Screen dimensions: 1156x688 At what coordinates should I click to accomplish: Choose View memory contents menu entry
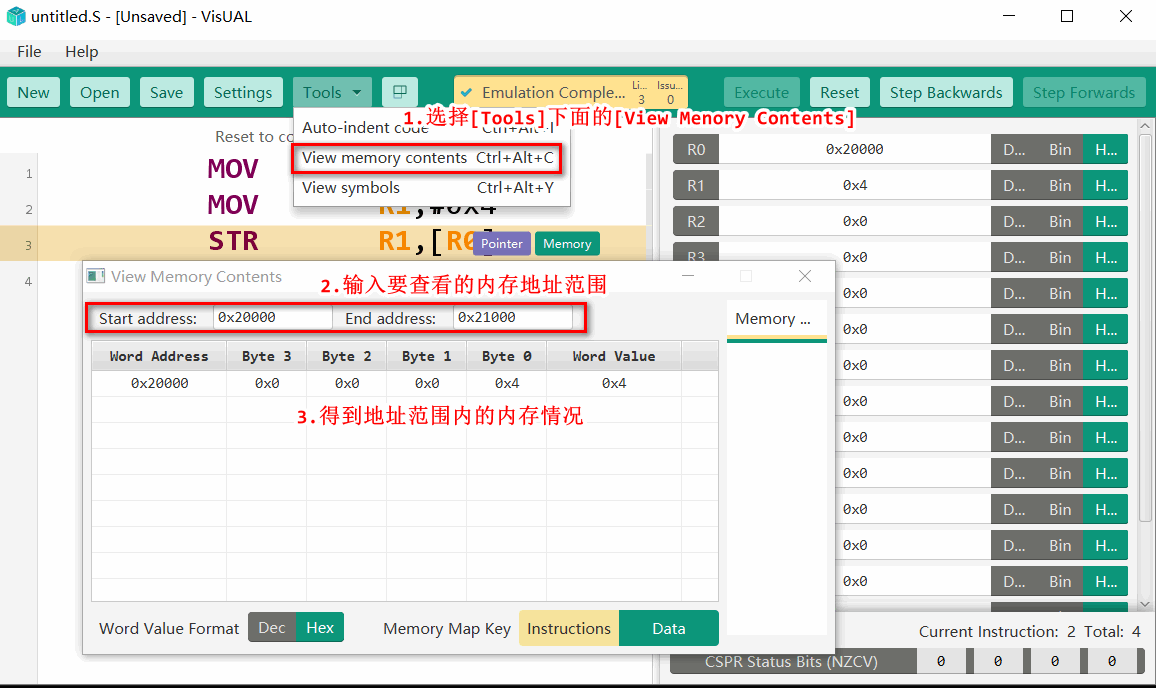coord(427,158)
